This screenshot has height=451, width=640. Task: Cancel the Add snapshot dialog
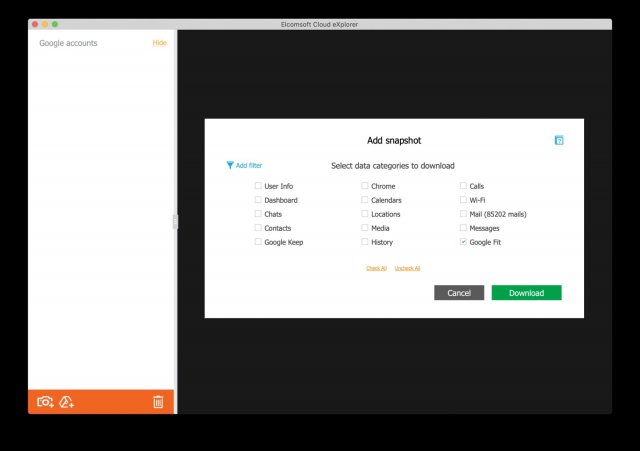click(459, 293)
